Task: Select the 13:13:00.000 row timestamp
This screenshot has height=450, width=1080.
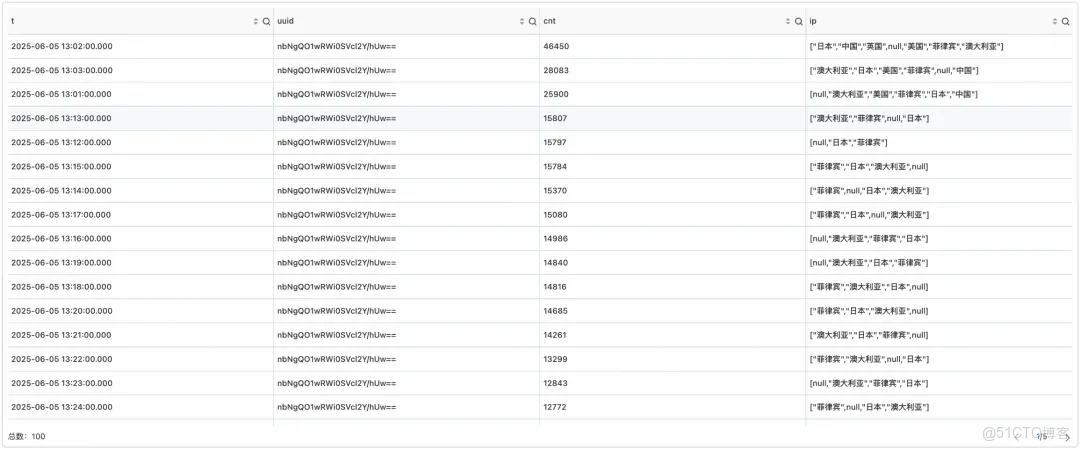Action: pos(61,118)
